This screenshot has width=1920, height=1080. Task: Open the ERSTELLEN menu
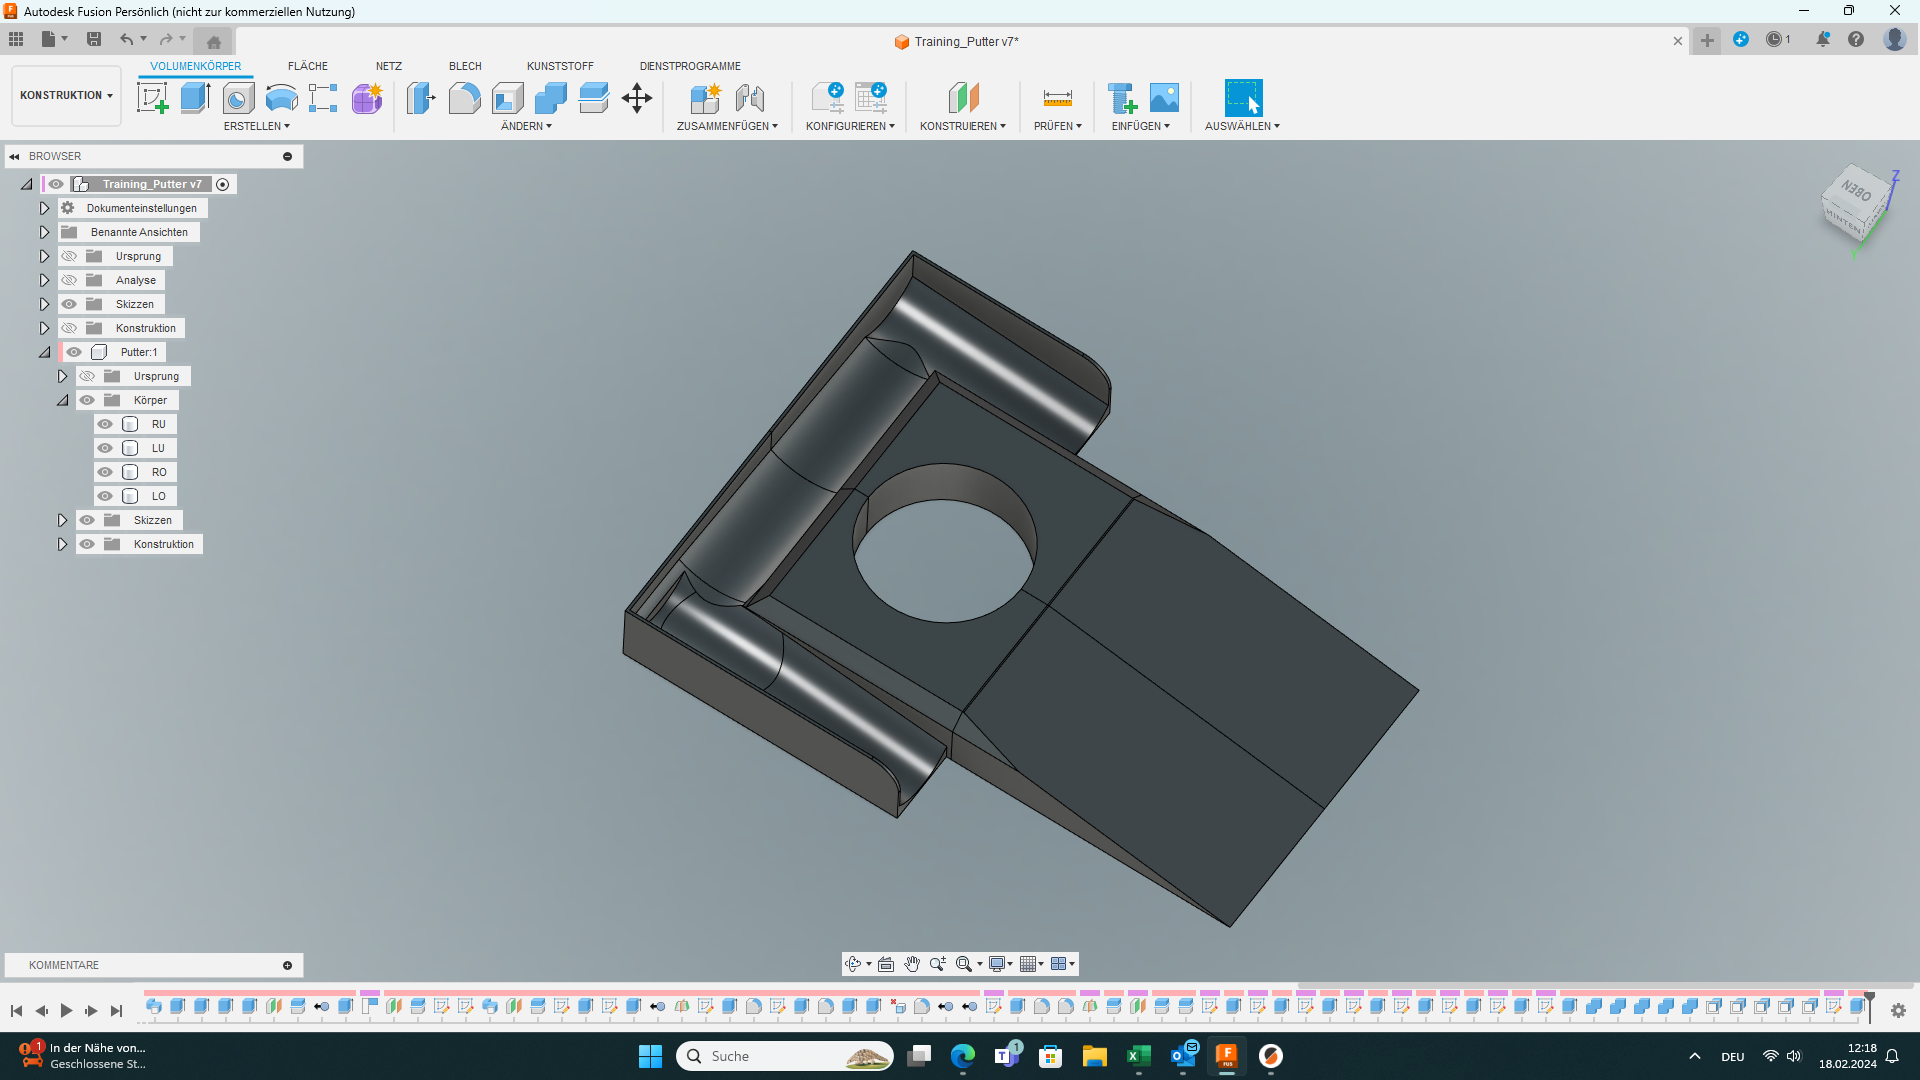[x=256, y=126]
